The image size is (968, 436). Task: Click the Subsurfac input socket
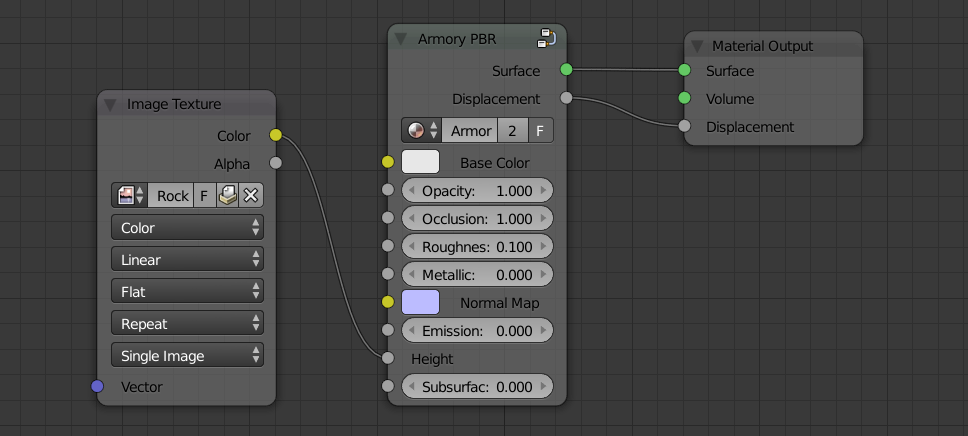click(x=388, y=386)
